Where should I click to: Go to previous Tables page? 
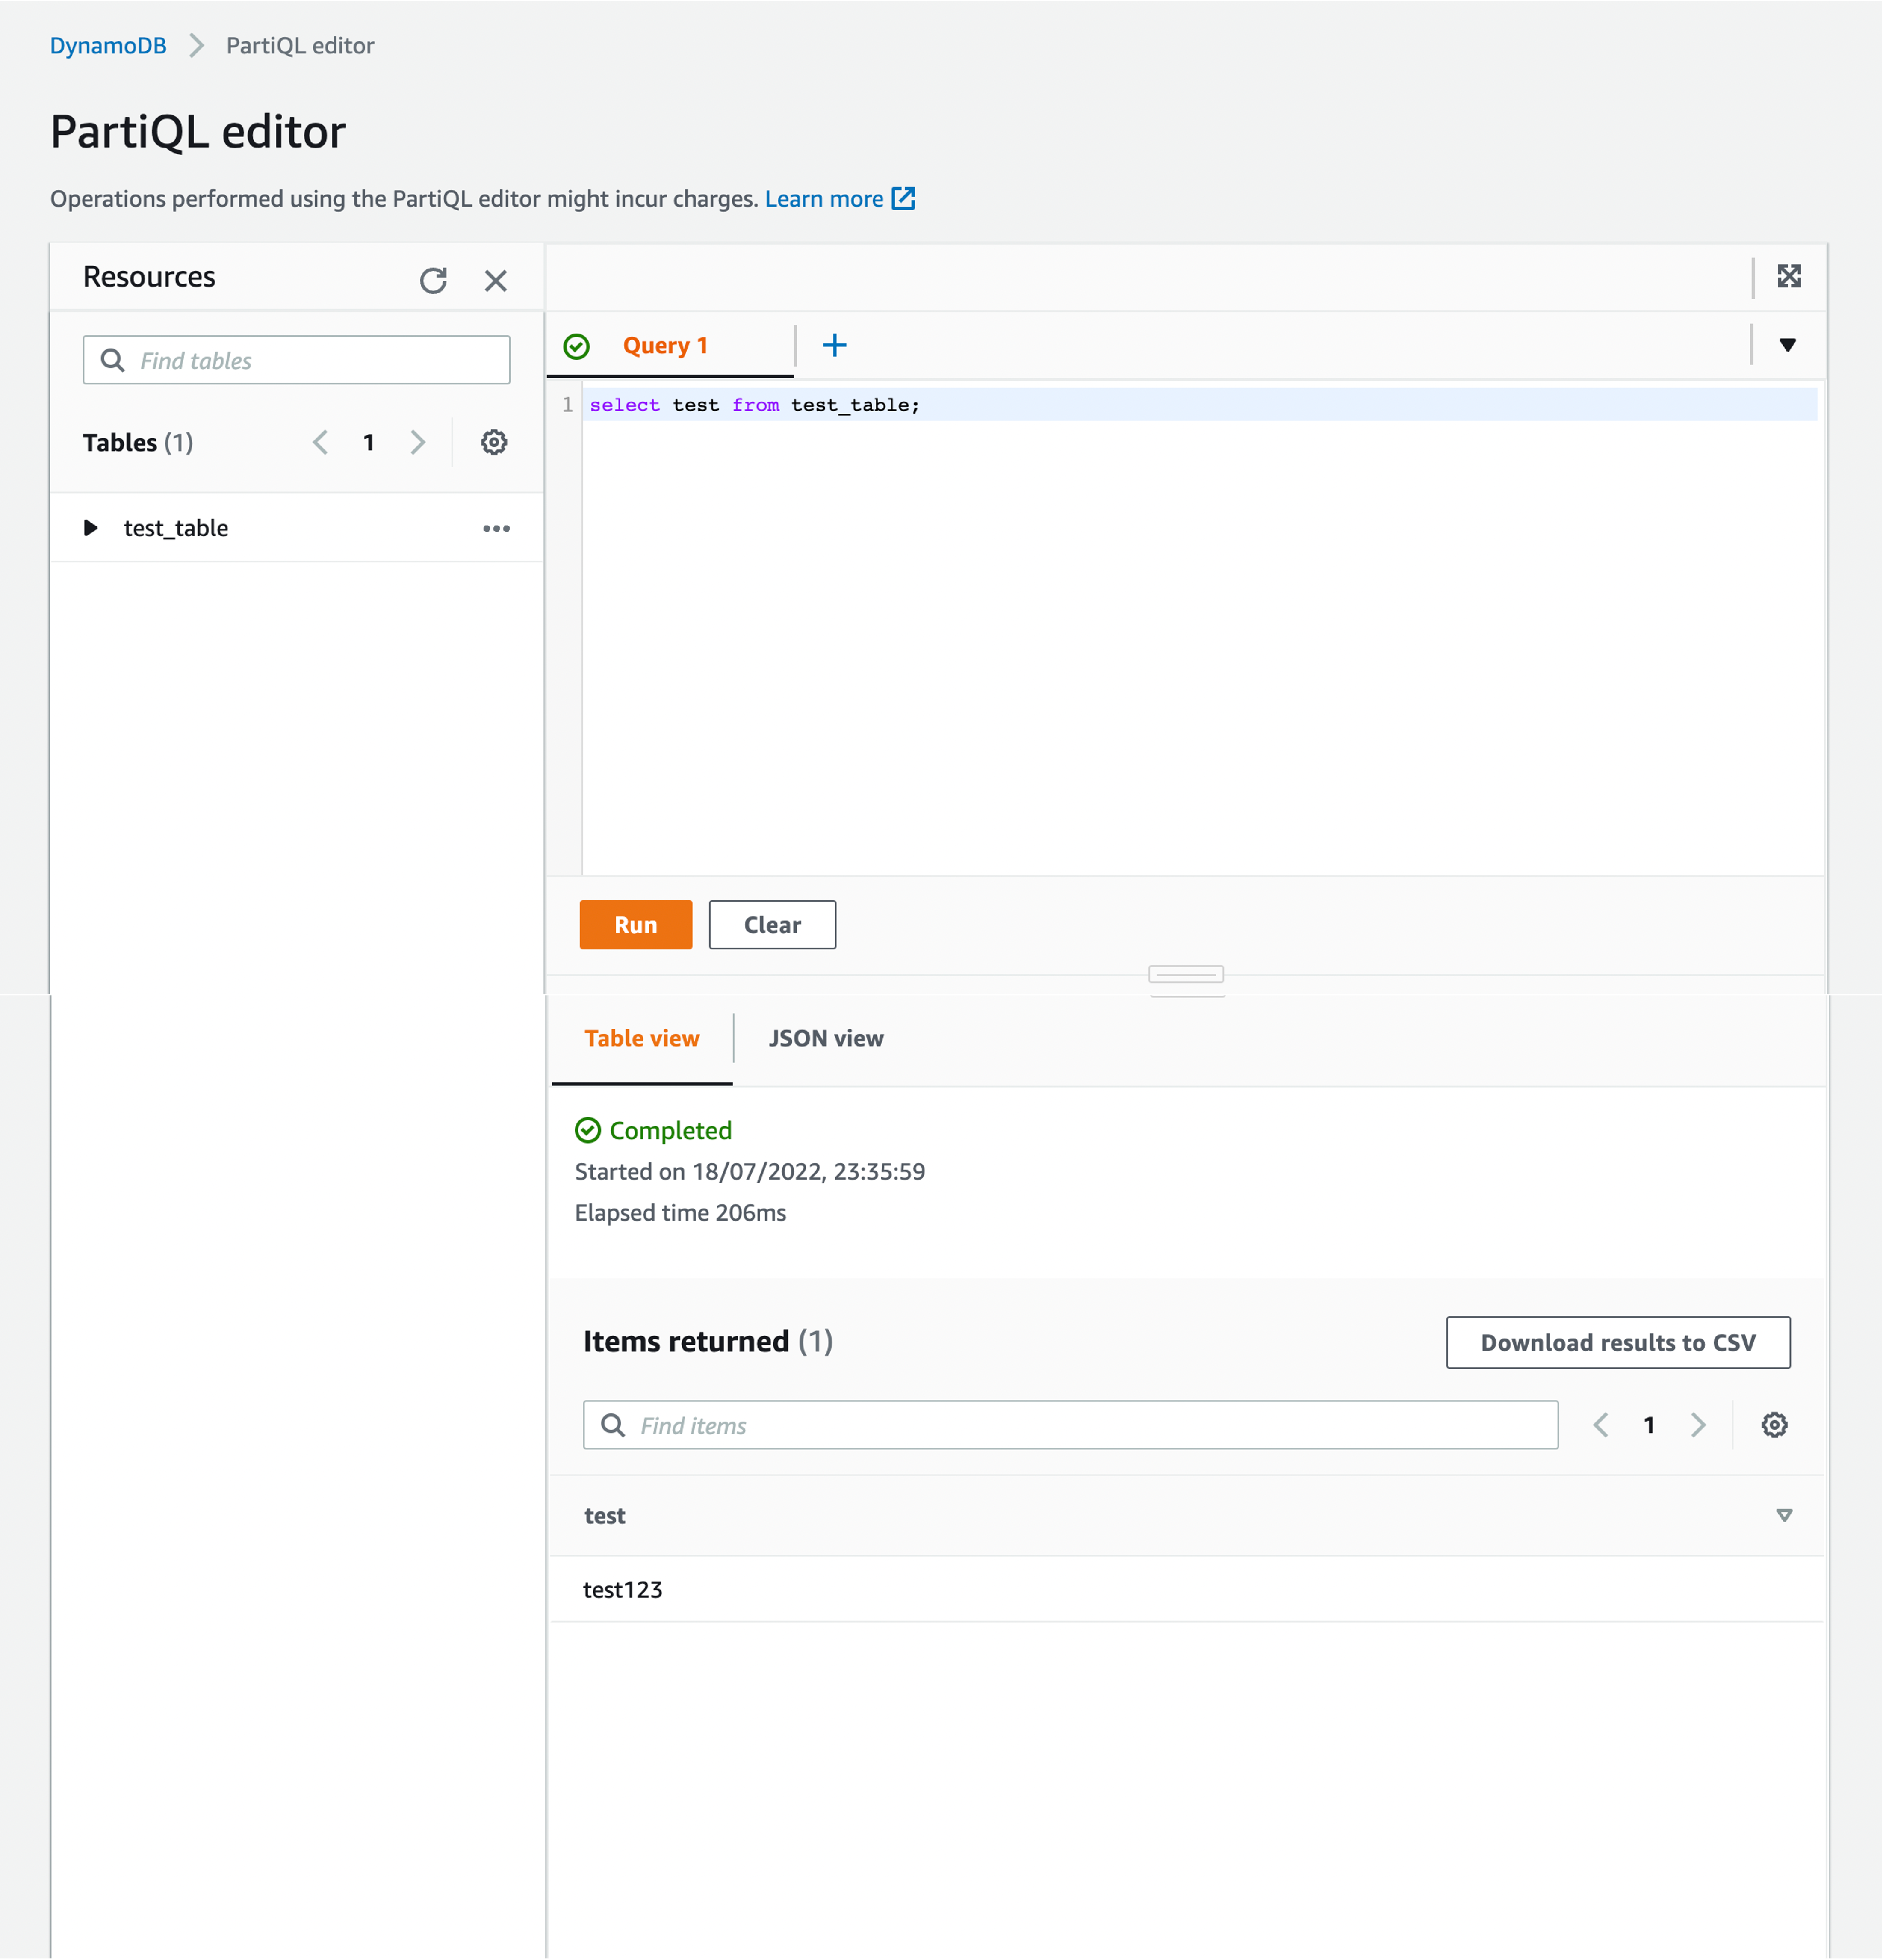coord(320,442)
